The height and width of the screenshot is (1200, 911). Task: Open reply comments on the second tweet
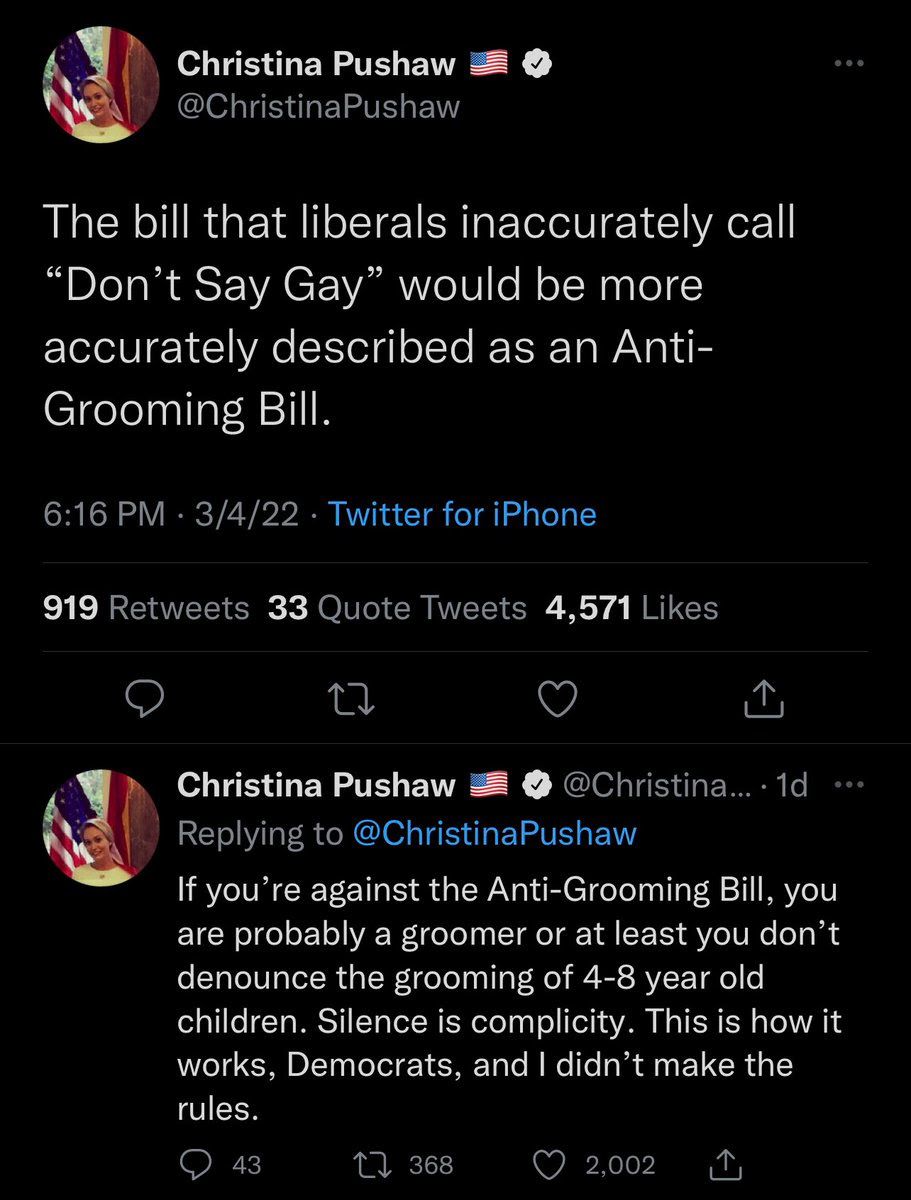point(194,1164)
